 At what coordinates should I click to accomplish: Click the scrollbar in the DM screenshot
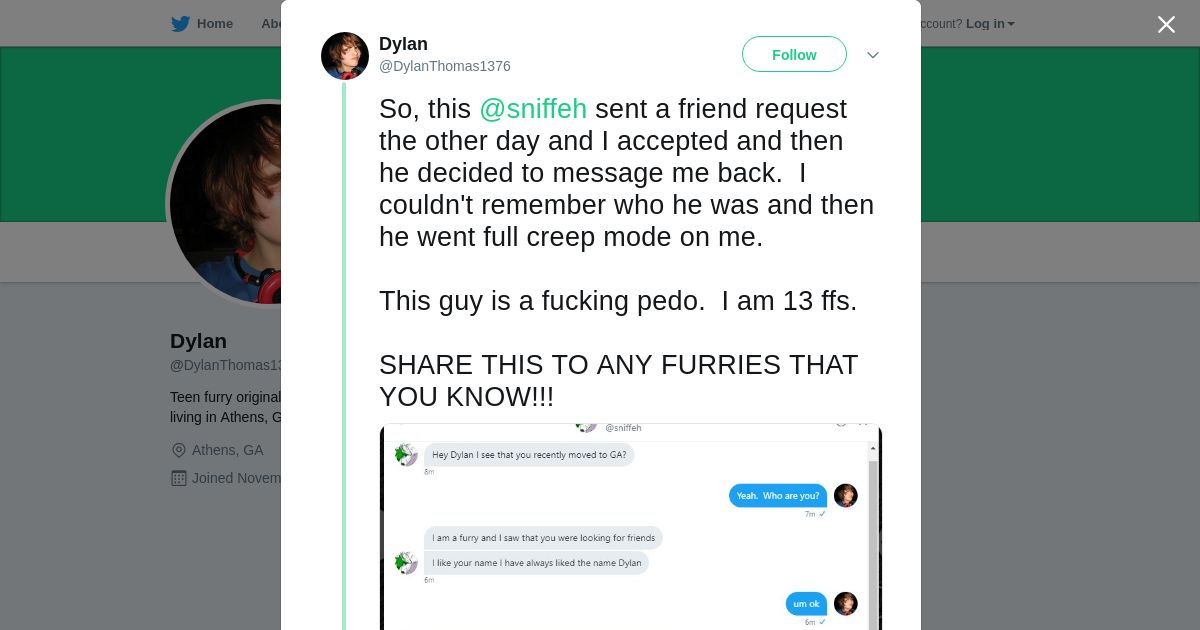click(874, 520)
